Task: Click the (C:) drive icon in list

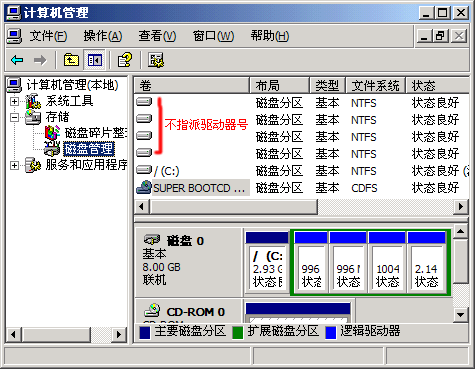Action: [144, 170]
